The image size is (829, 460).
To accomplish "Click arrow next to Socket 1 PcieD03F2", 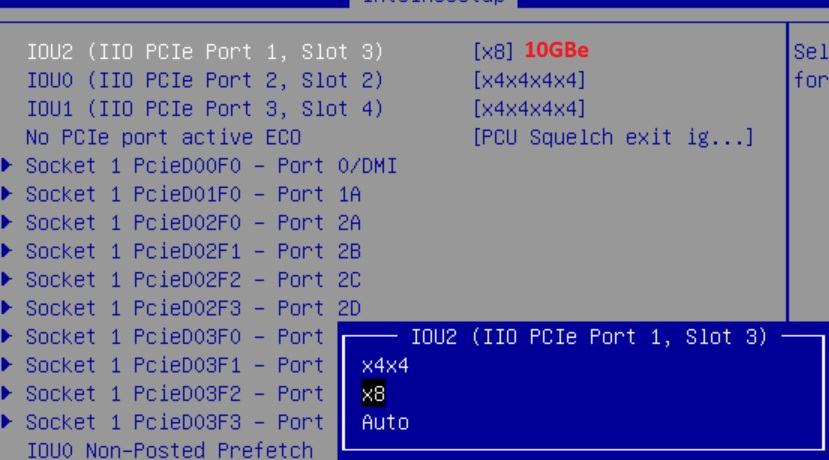I will 9,393.
